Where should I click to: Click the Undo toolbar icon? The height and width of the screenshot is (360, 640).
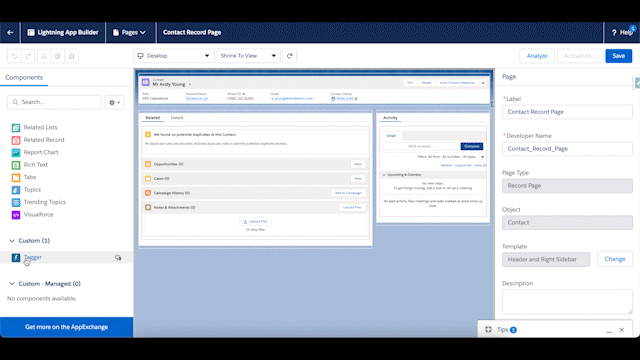tap(14, 56)
